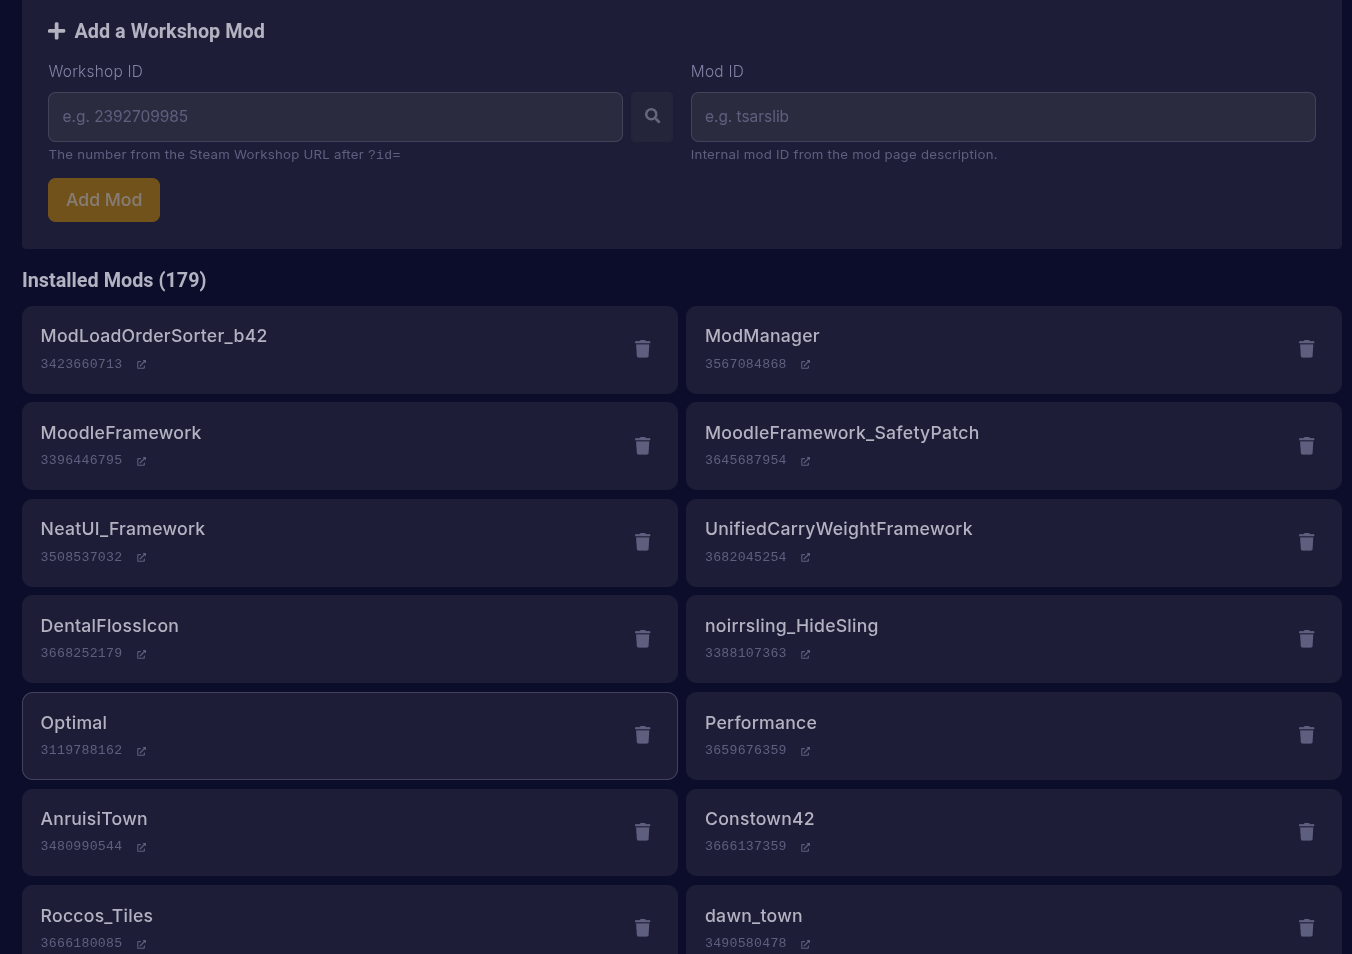
Task: Open DentalFlossIcon's external link icon
Action: coord(141,653)
